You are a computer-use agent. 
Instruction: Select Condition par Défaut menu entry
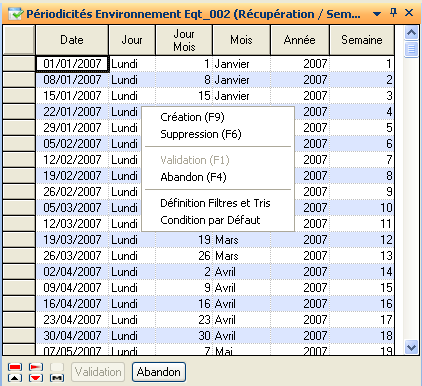[x=210, y=220]
